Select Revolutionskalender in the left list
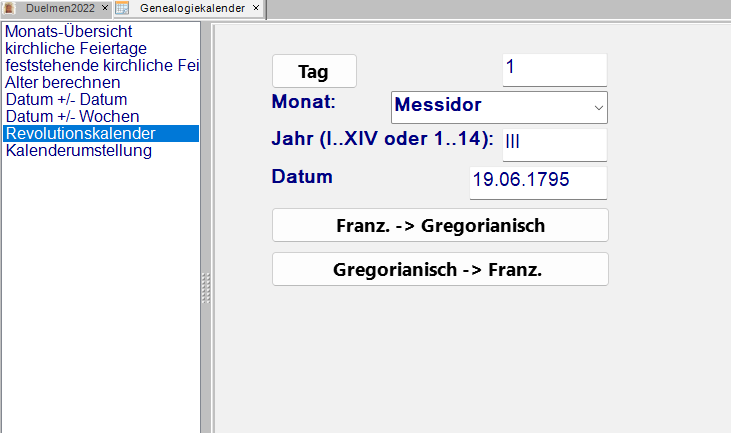The width and height of the screenshot is (731, 433). 80,134
